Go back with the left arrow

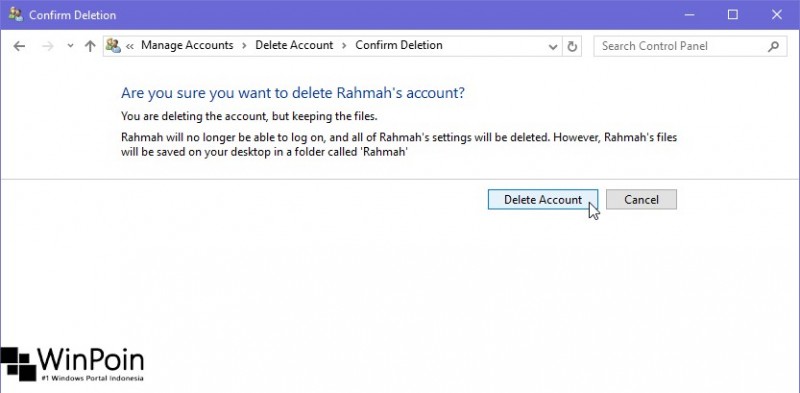click(x=19, y=46)
